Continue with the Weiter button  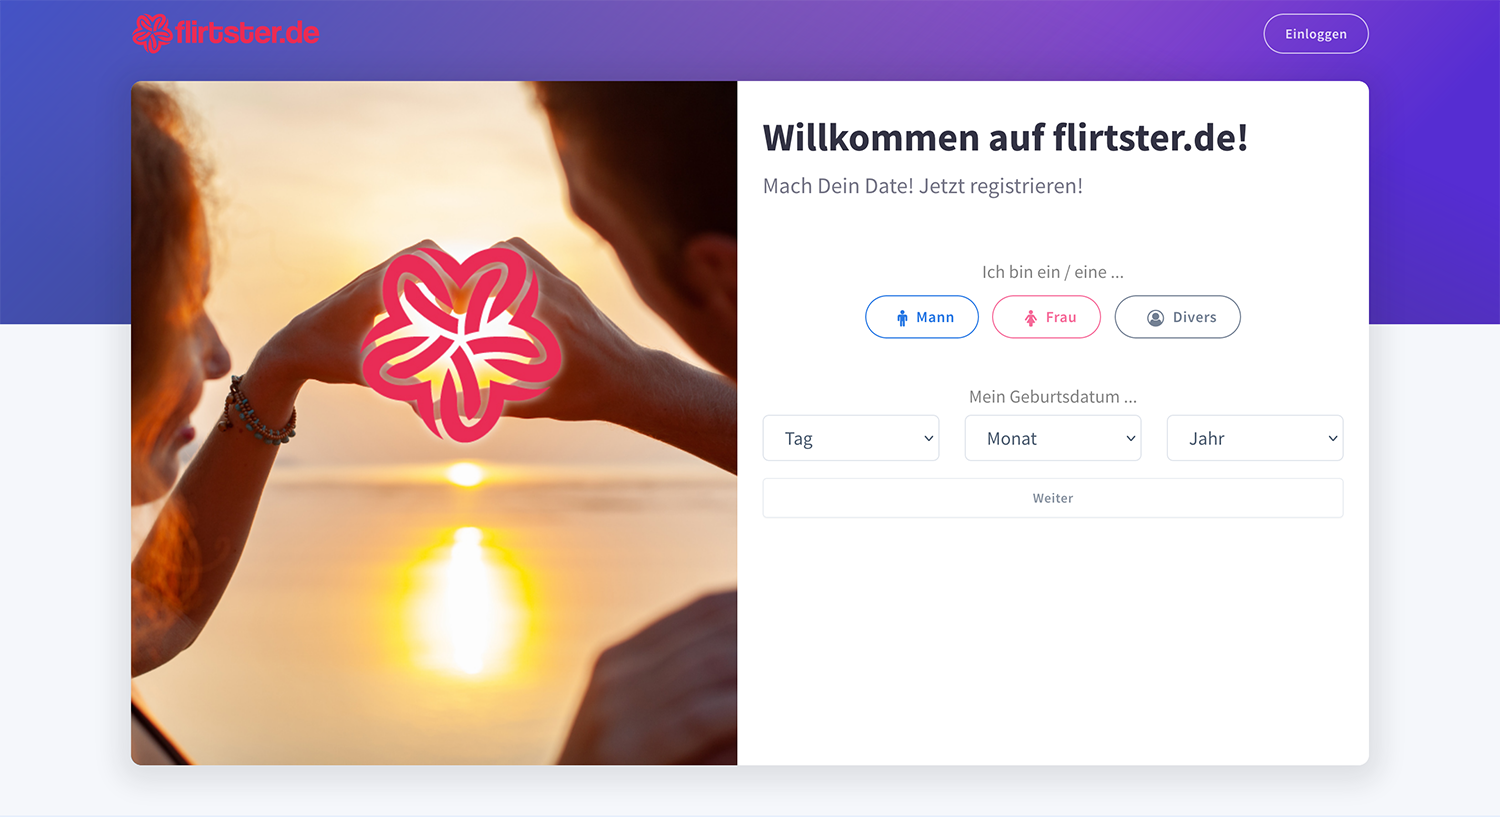click(x=1053, y=498)
